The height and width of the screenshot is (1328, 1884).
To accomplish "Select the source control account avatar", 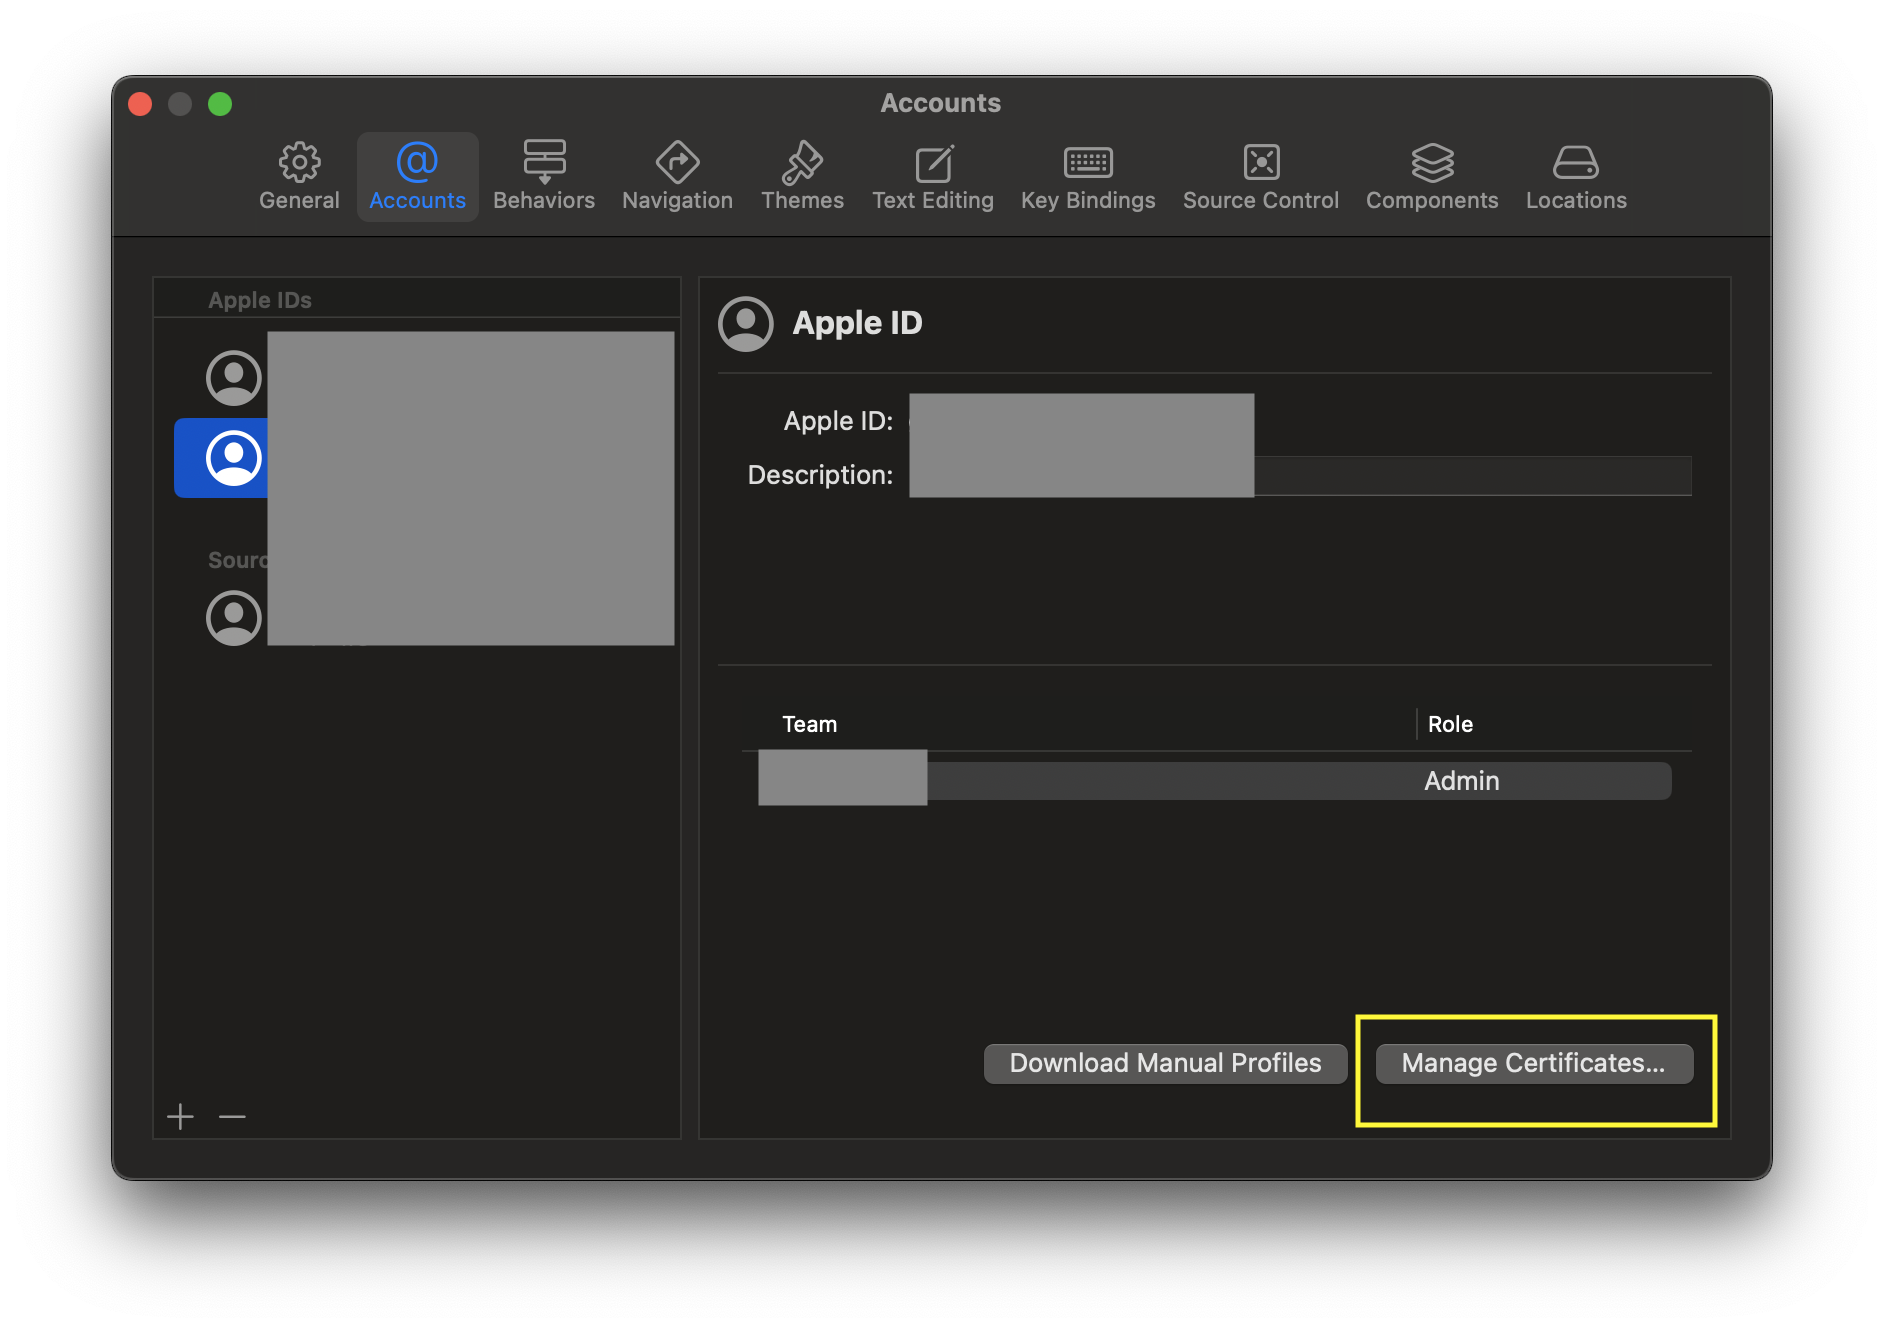I will click(x=234, y=618).
